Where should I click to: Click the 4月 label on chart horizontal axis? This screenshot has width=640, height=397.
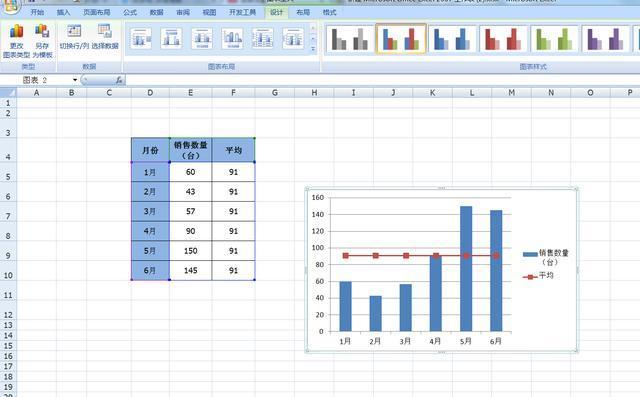point(435,341)
